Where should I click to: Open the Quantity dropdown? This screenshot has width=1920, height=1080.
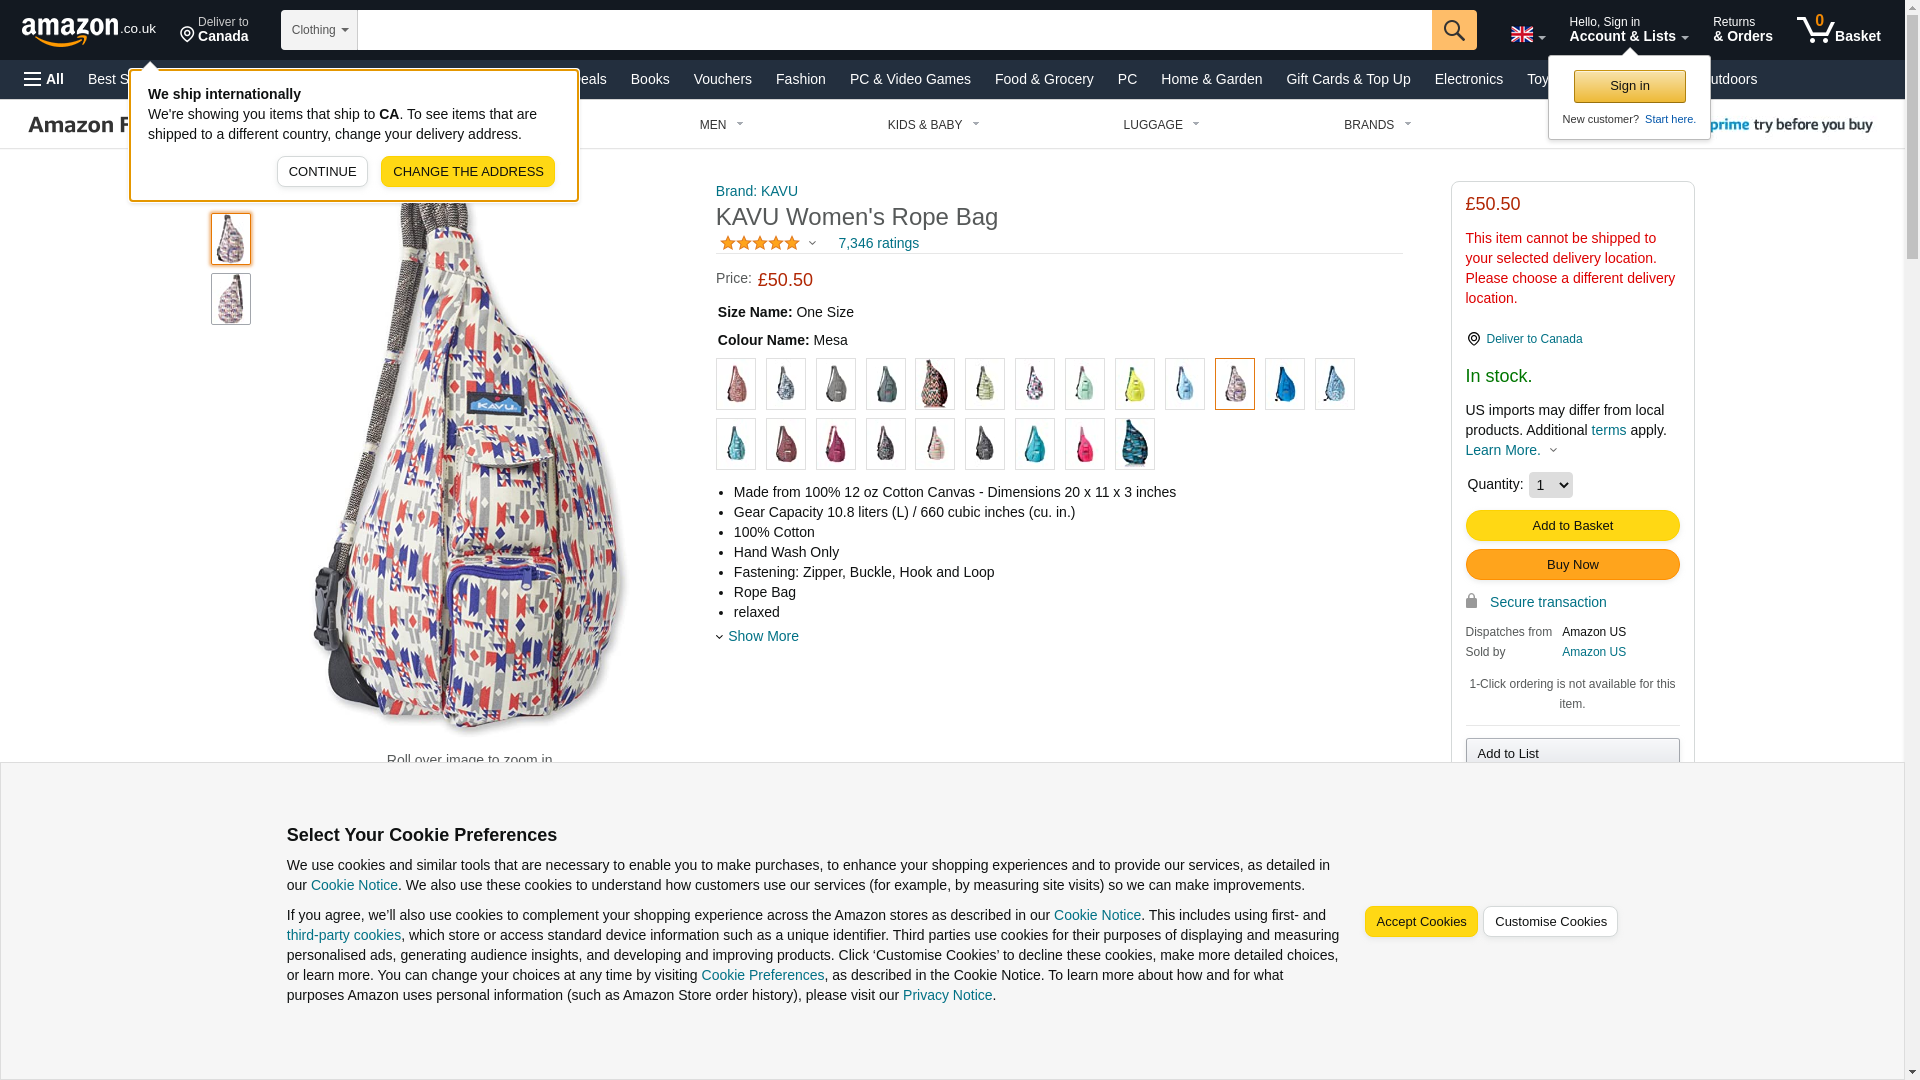coord(1550,485)
